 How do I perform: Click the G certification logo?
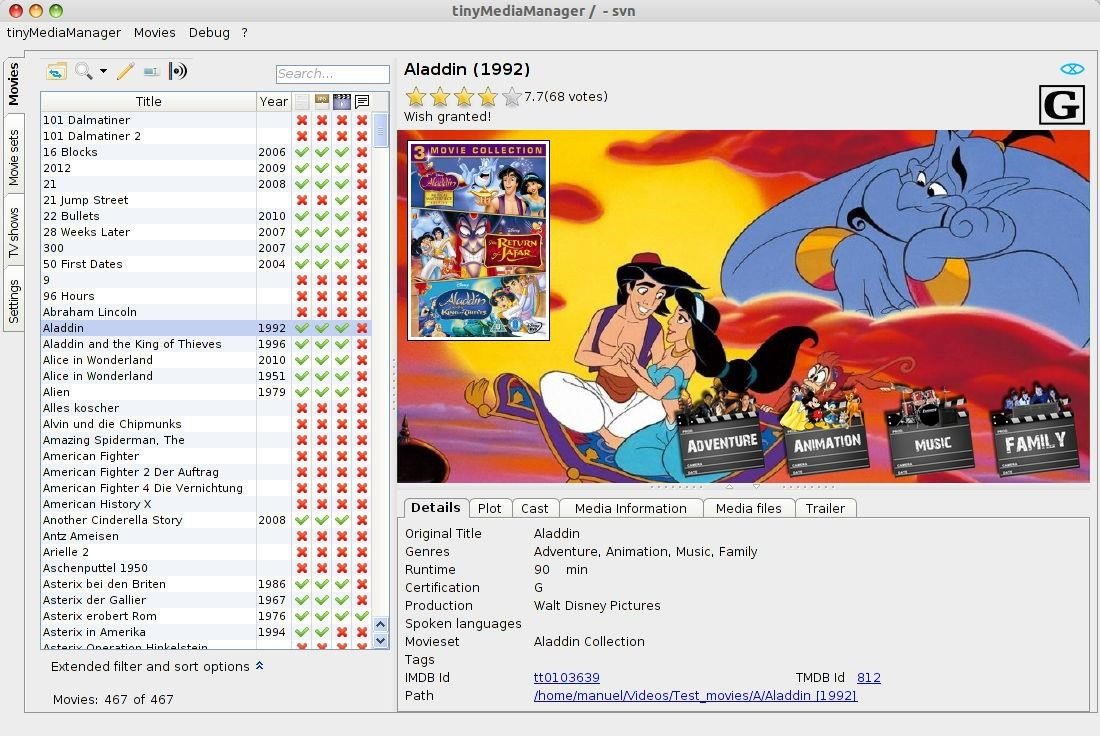pyautogui.click(x=1061, y=105)
